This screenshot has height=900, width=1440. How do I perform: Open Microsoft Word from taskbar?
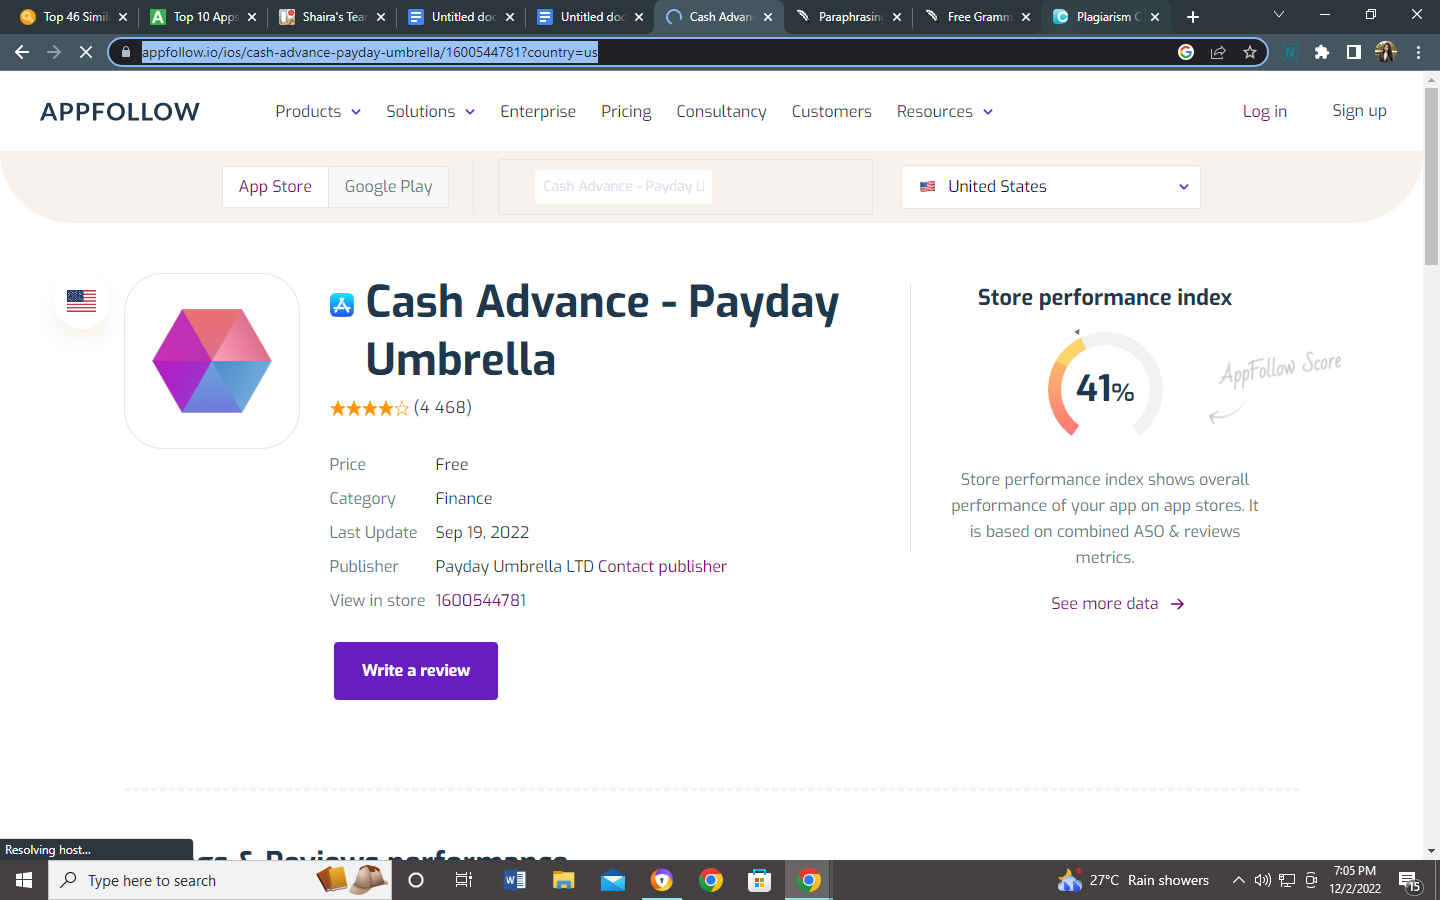click(515, 880)
